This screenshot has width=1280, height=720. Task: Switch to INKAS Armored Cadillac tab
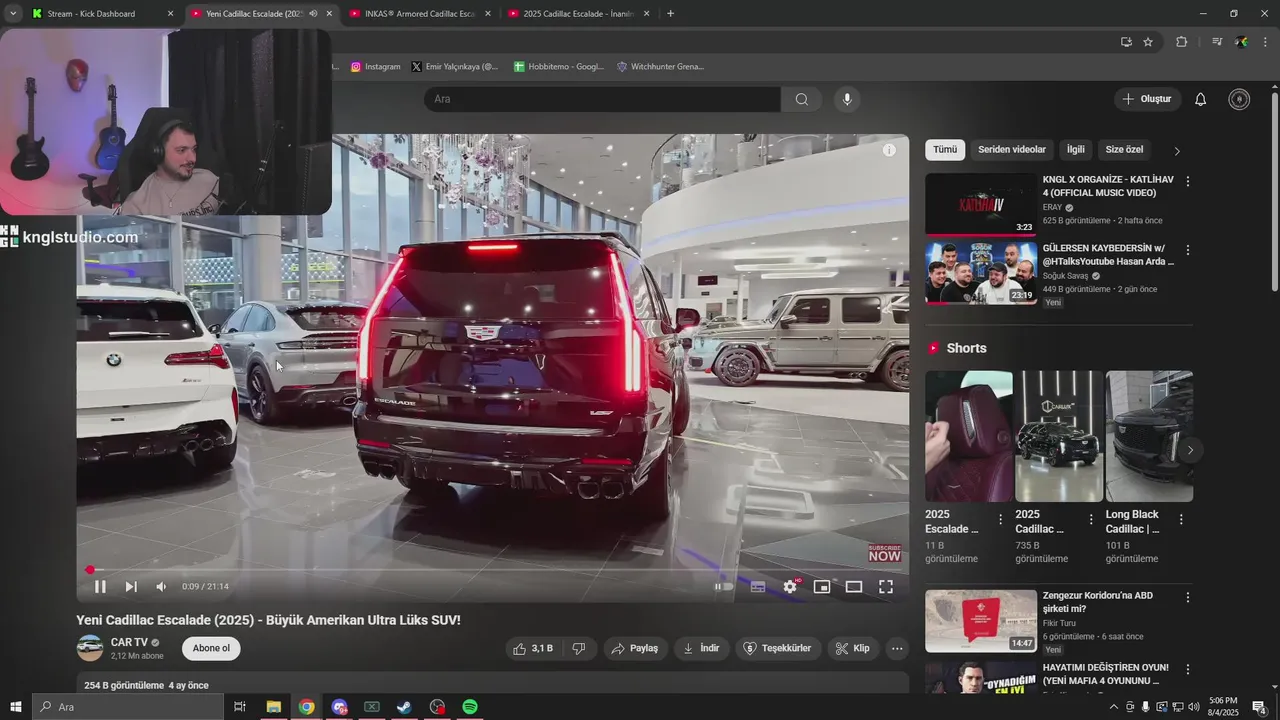point(421,14)
